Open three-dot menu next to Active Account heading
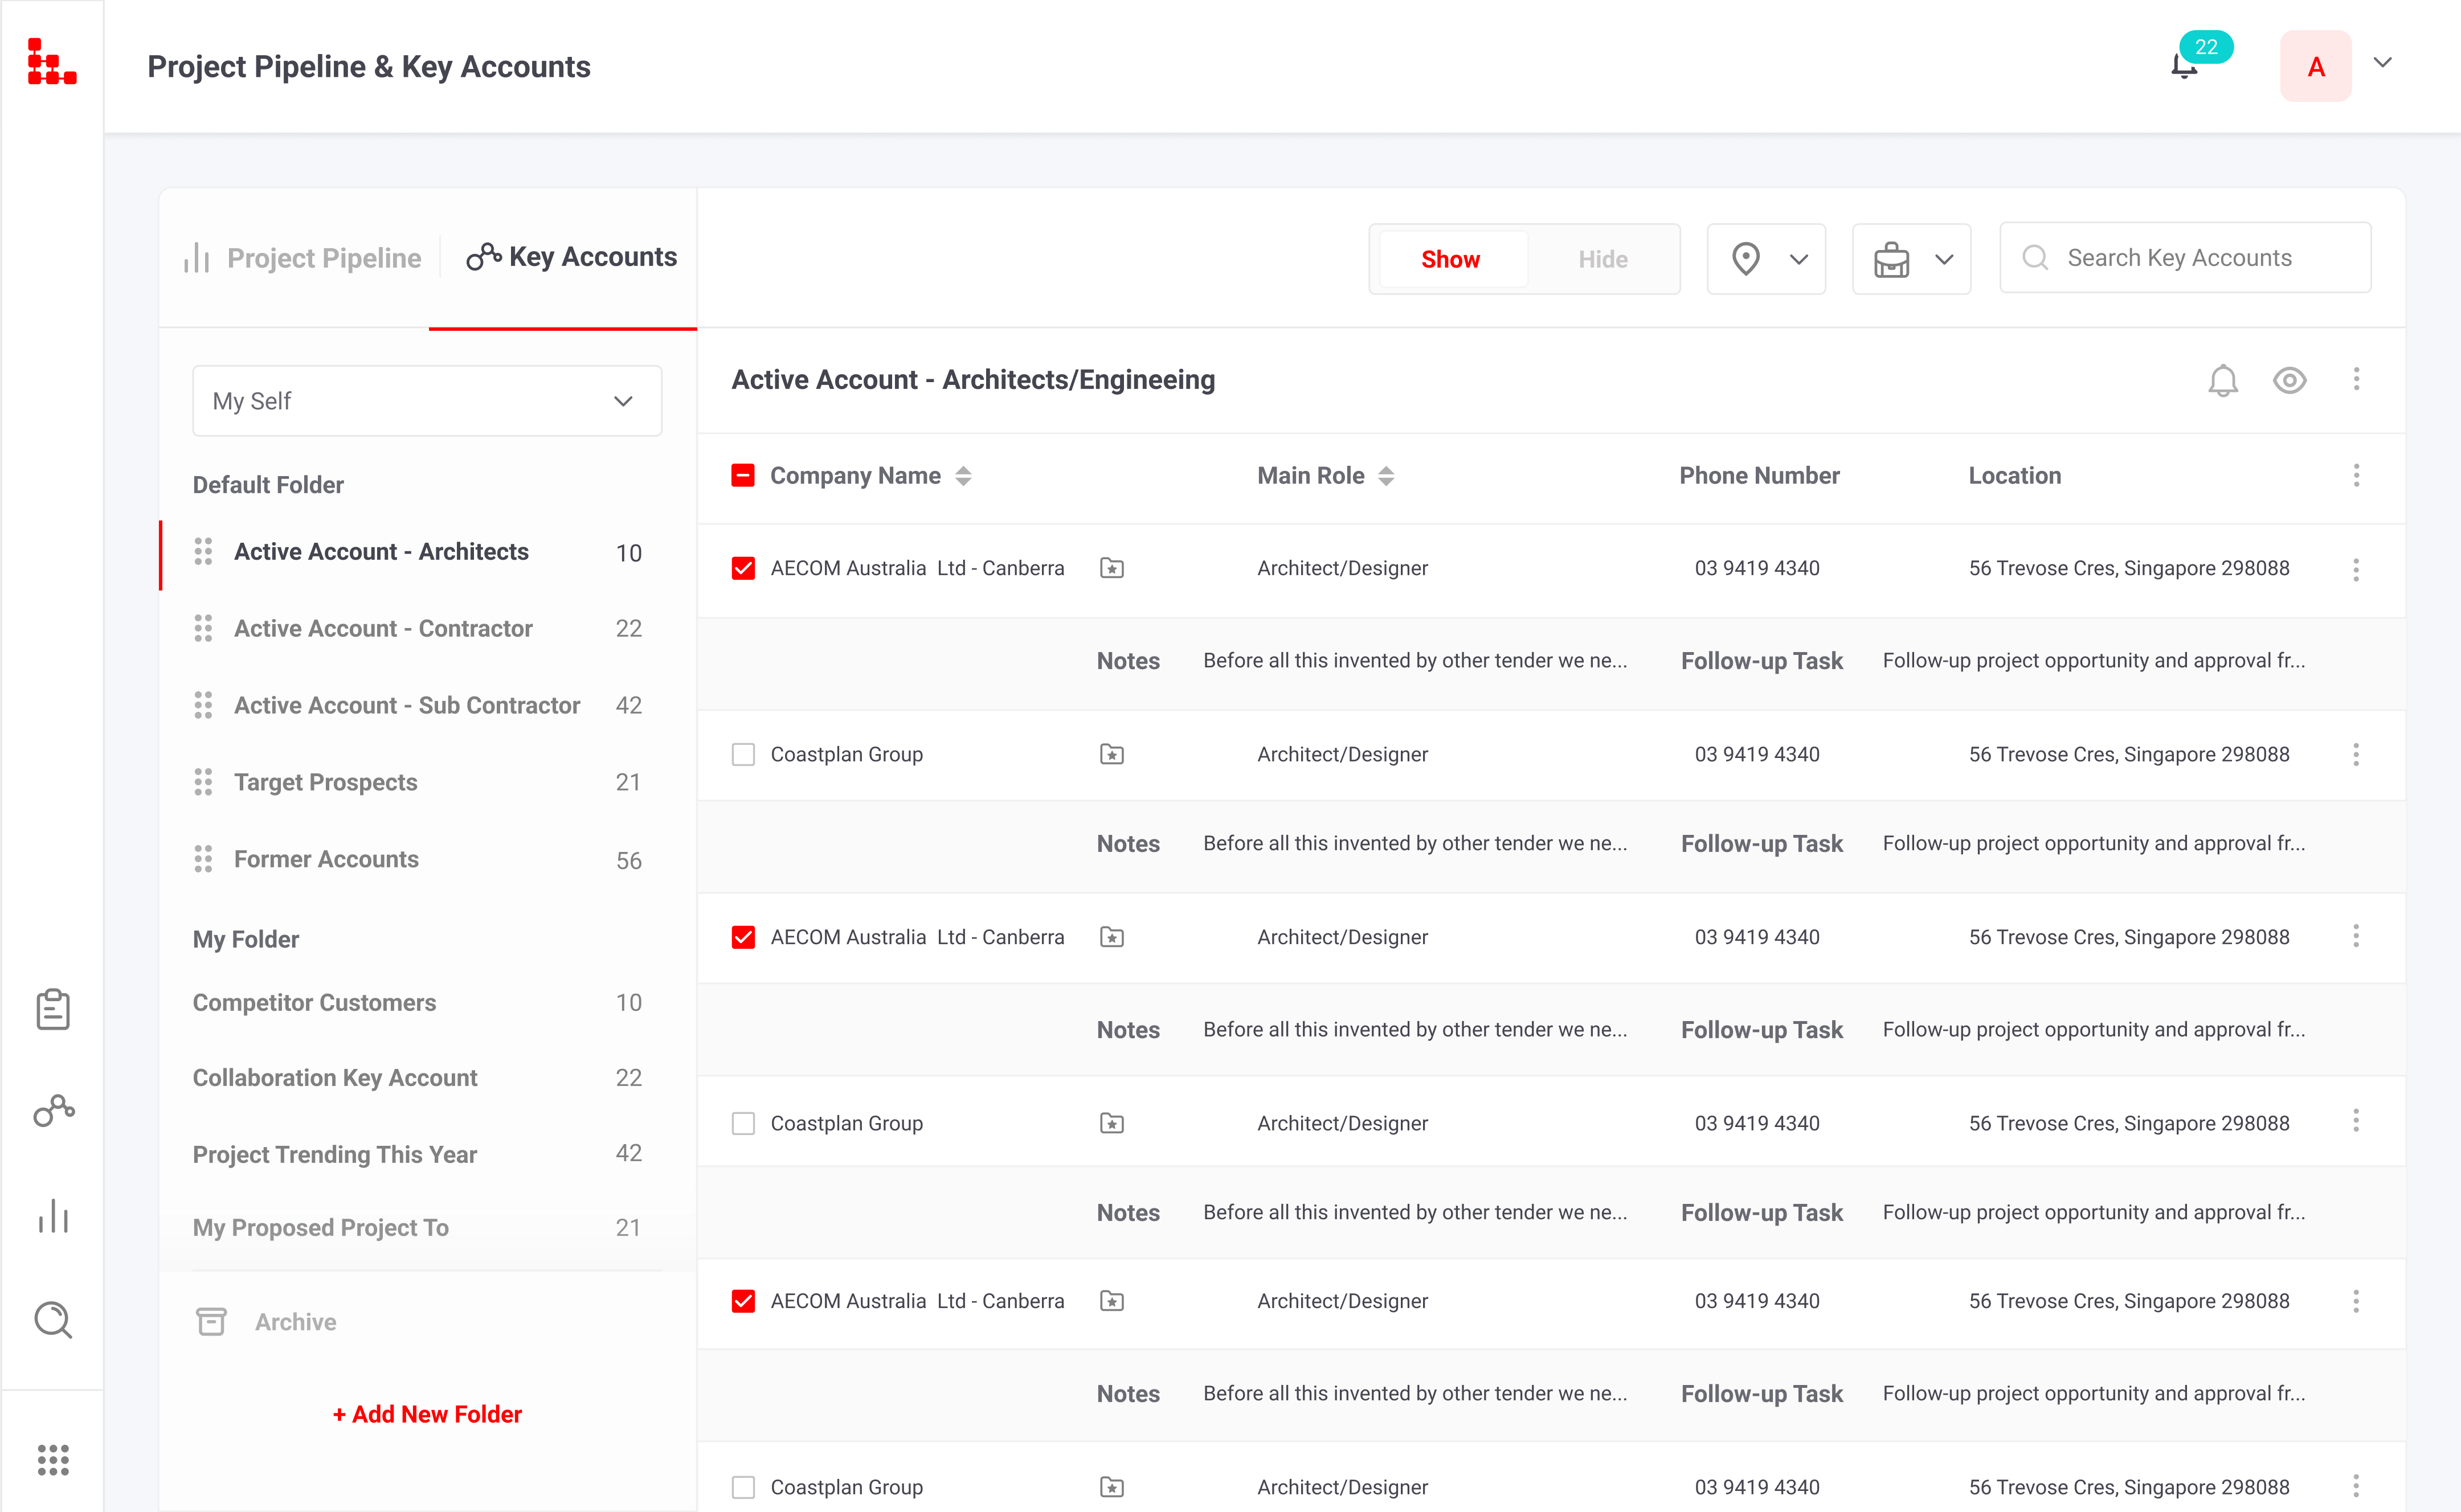The image size is (2461, 1512). click(2356, 379)
